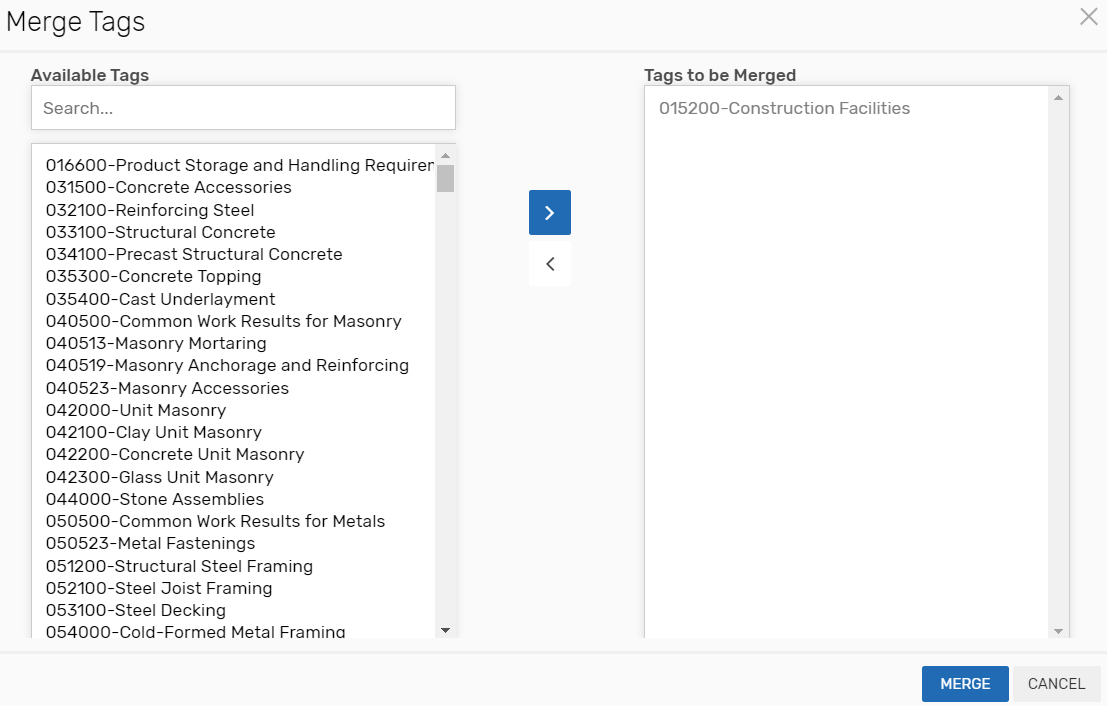Image resolution: width=1107 pixels, height=706 pixels.
Task: Choose 050523-Metal Fastenings tag
Action: [x=150, y=543]
